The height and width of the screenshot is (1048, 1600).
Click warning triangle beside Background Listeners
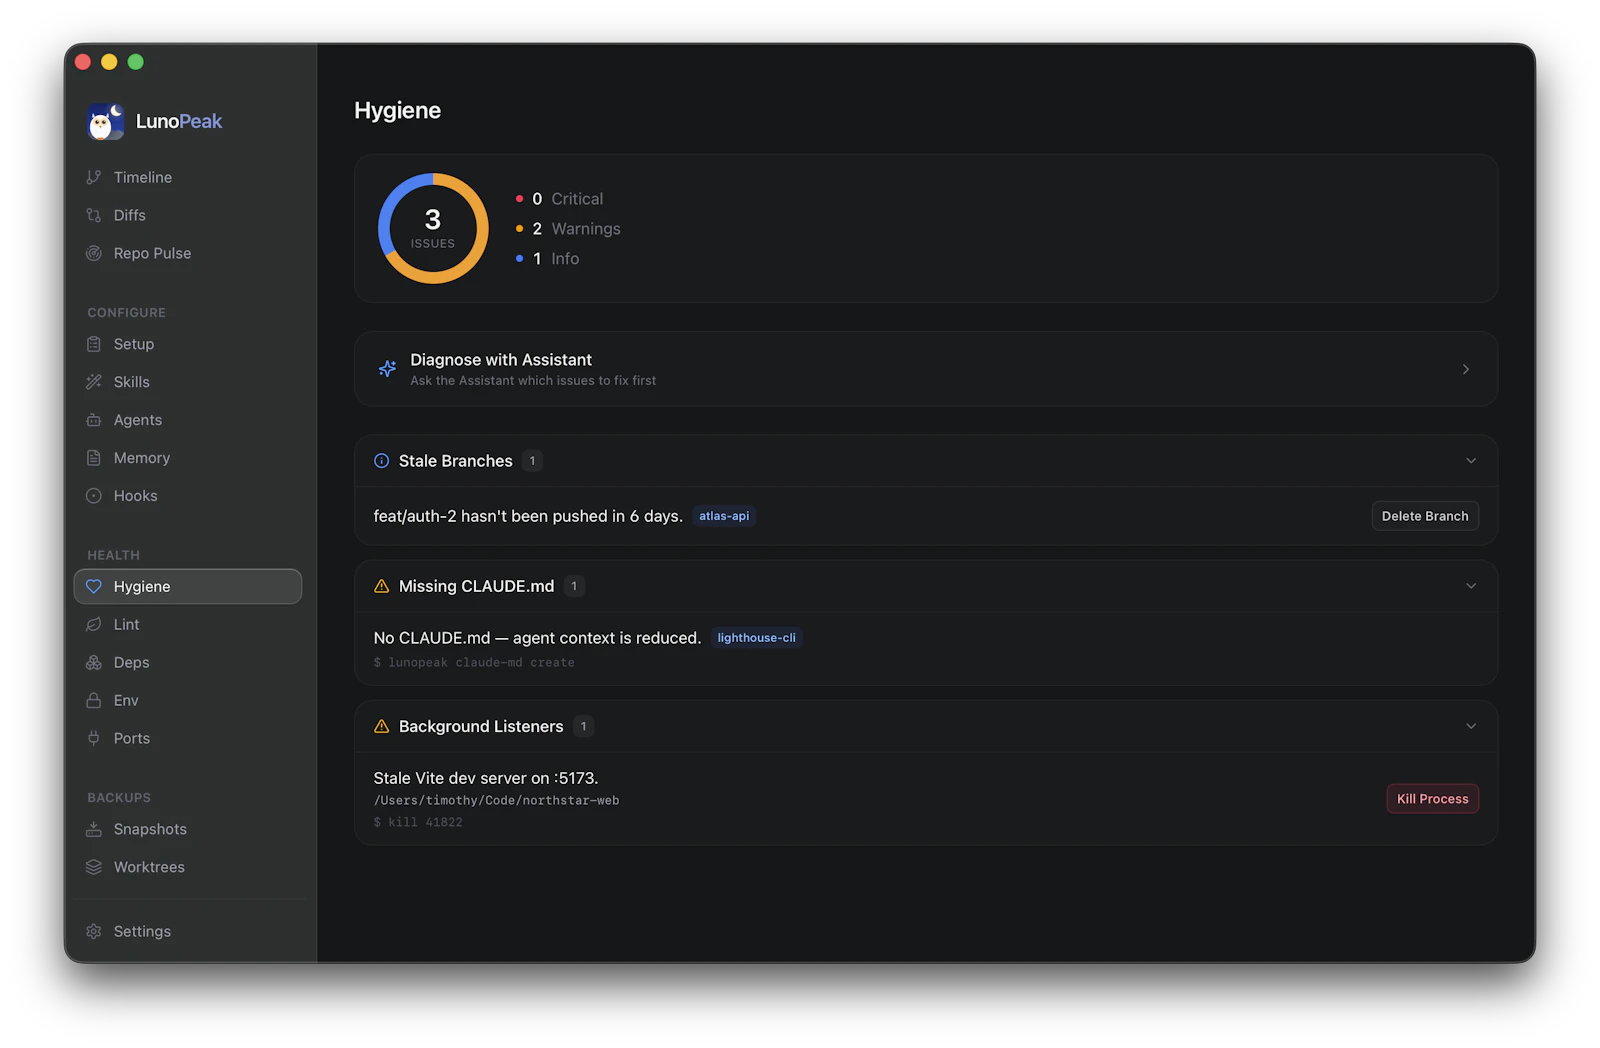click(x=382, y=726)
